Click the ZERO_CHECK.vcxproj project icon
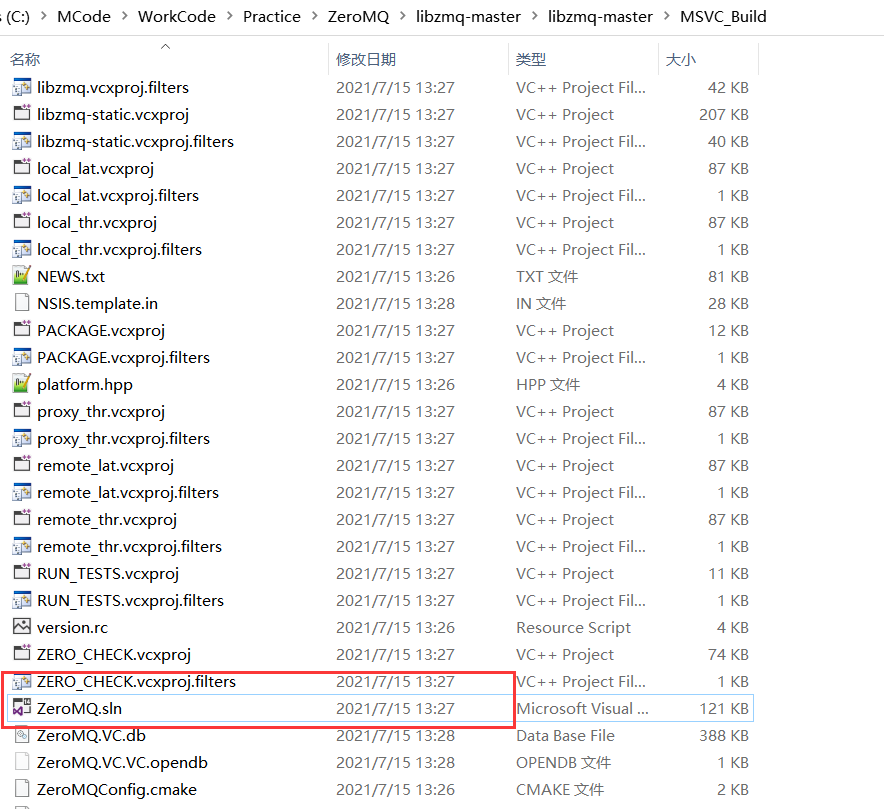 22,654
